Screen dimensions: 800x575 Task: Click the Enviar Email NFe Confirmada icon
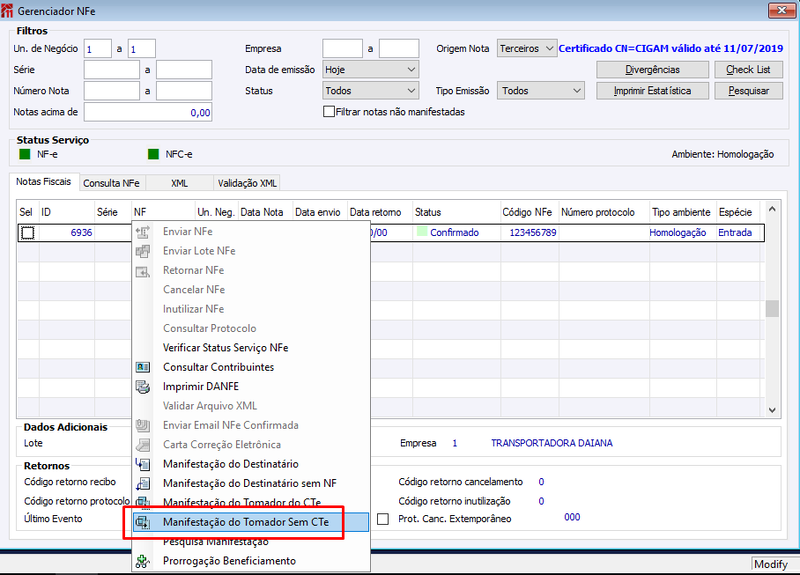(143, 426)
